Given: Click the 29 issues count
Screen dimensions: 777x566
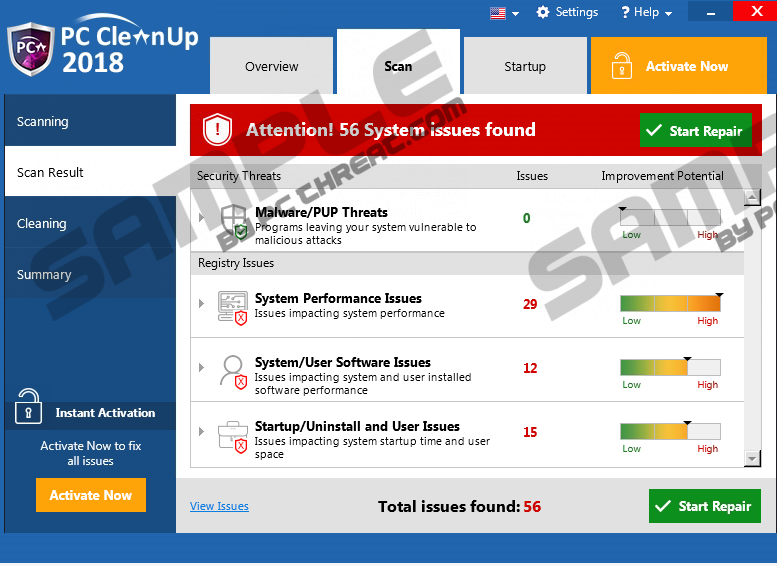Looking at the screenshot, I should coord(530,304).
